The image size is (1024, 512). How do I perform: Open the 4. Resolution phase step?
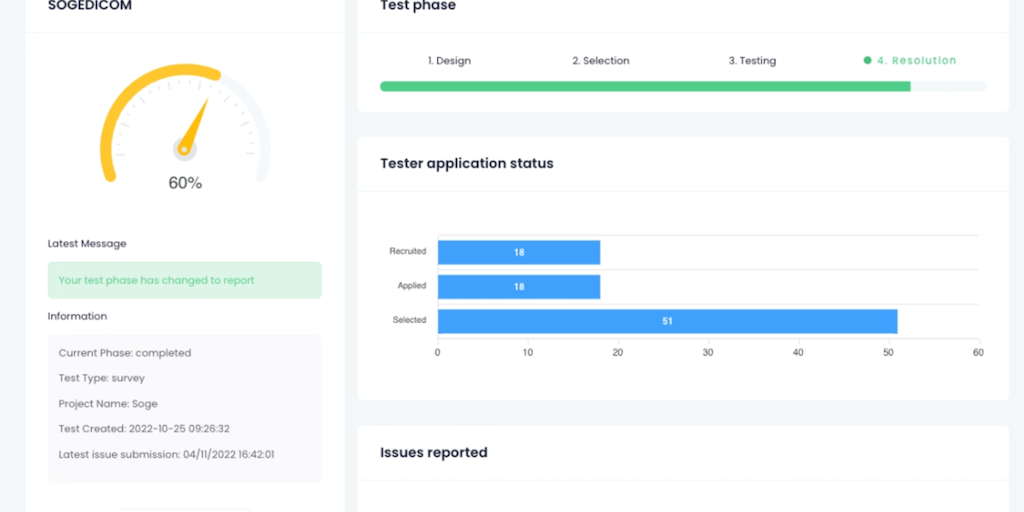916,61
